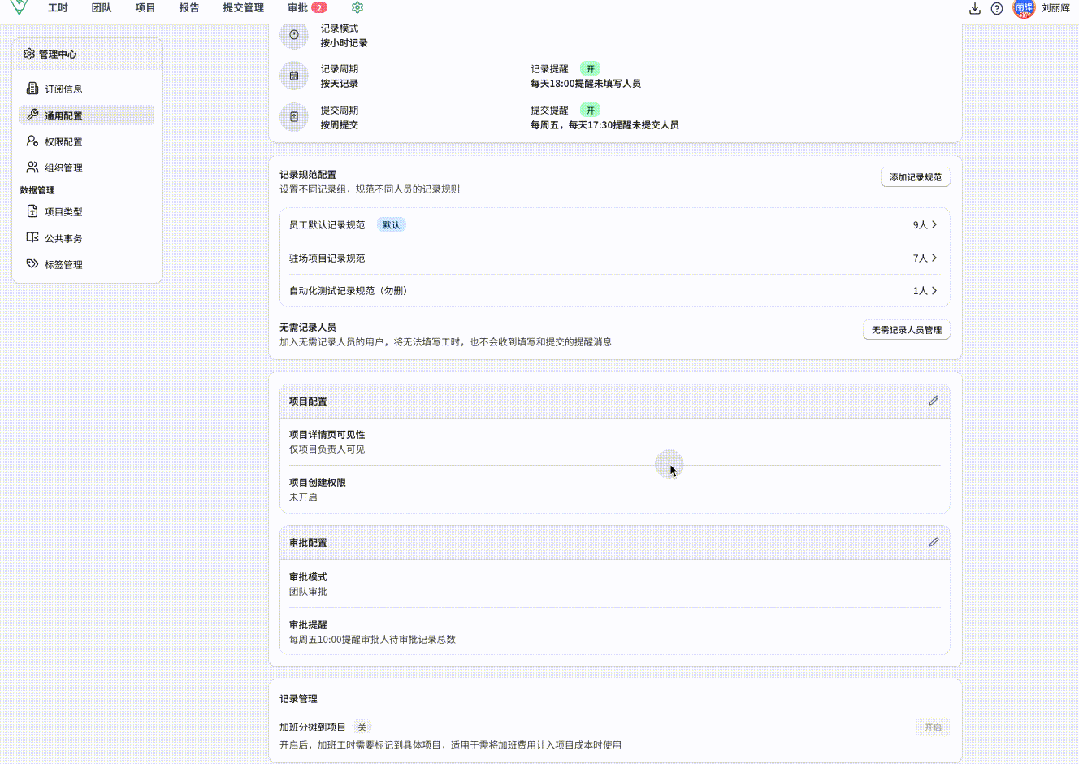Click the green app logo icon
1079x764 pixels.
19,6
